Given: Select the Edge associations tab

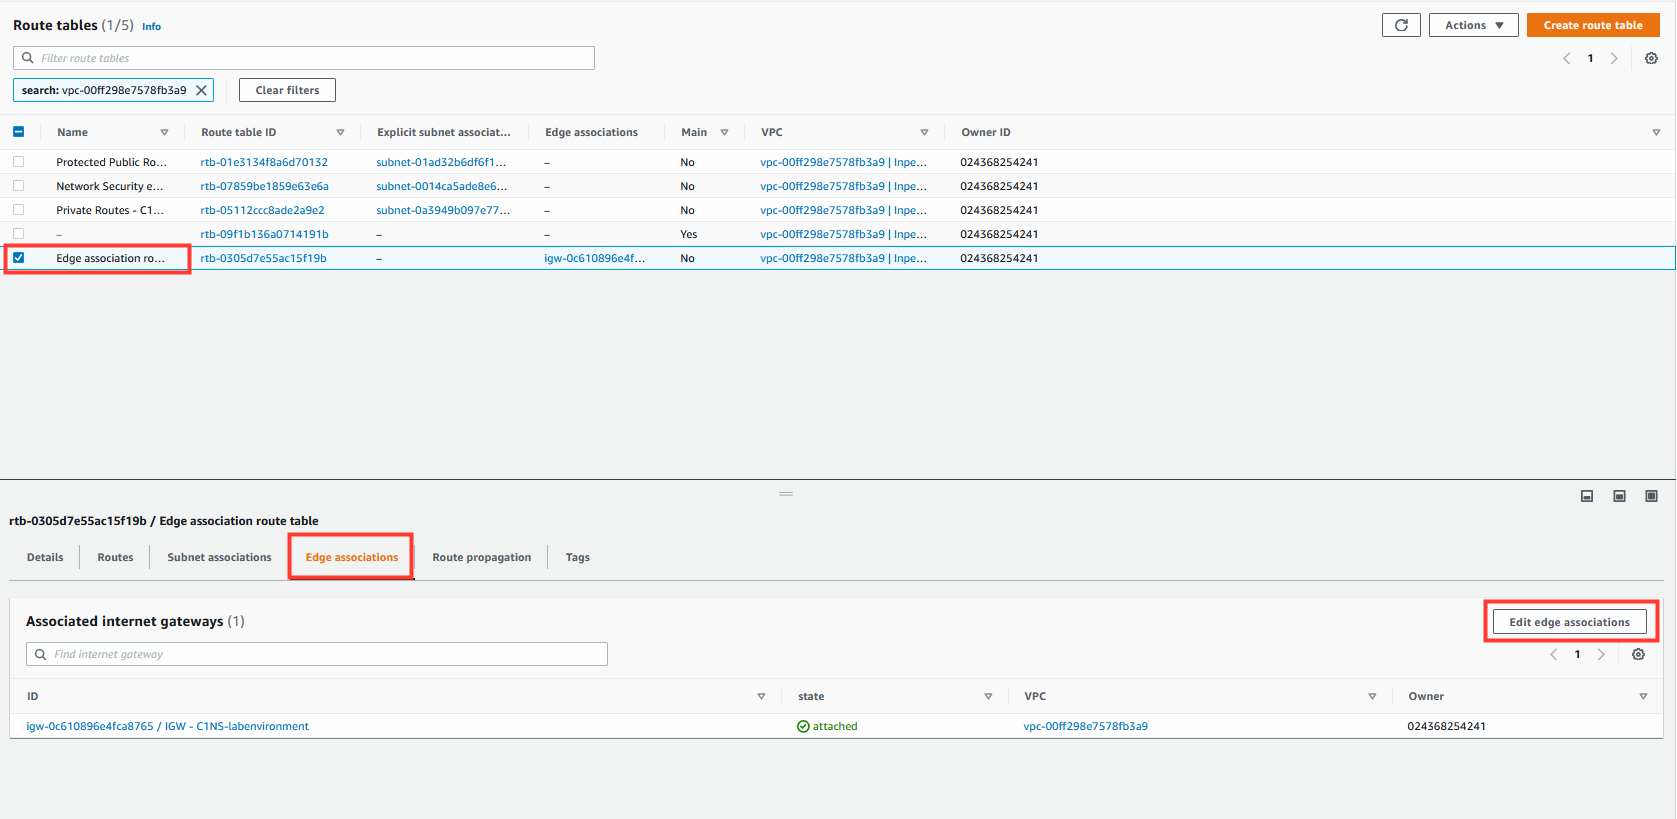Looking at the screenshot, I should pos(352,557).
